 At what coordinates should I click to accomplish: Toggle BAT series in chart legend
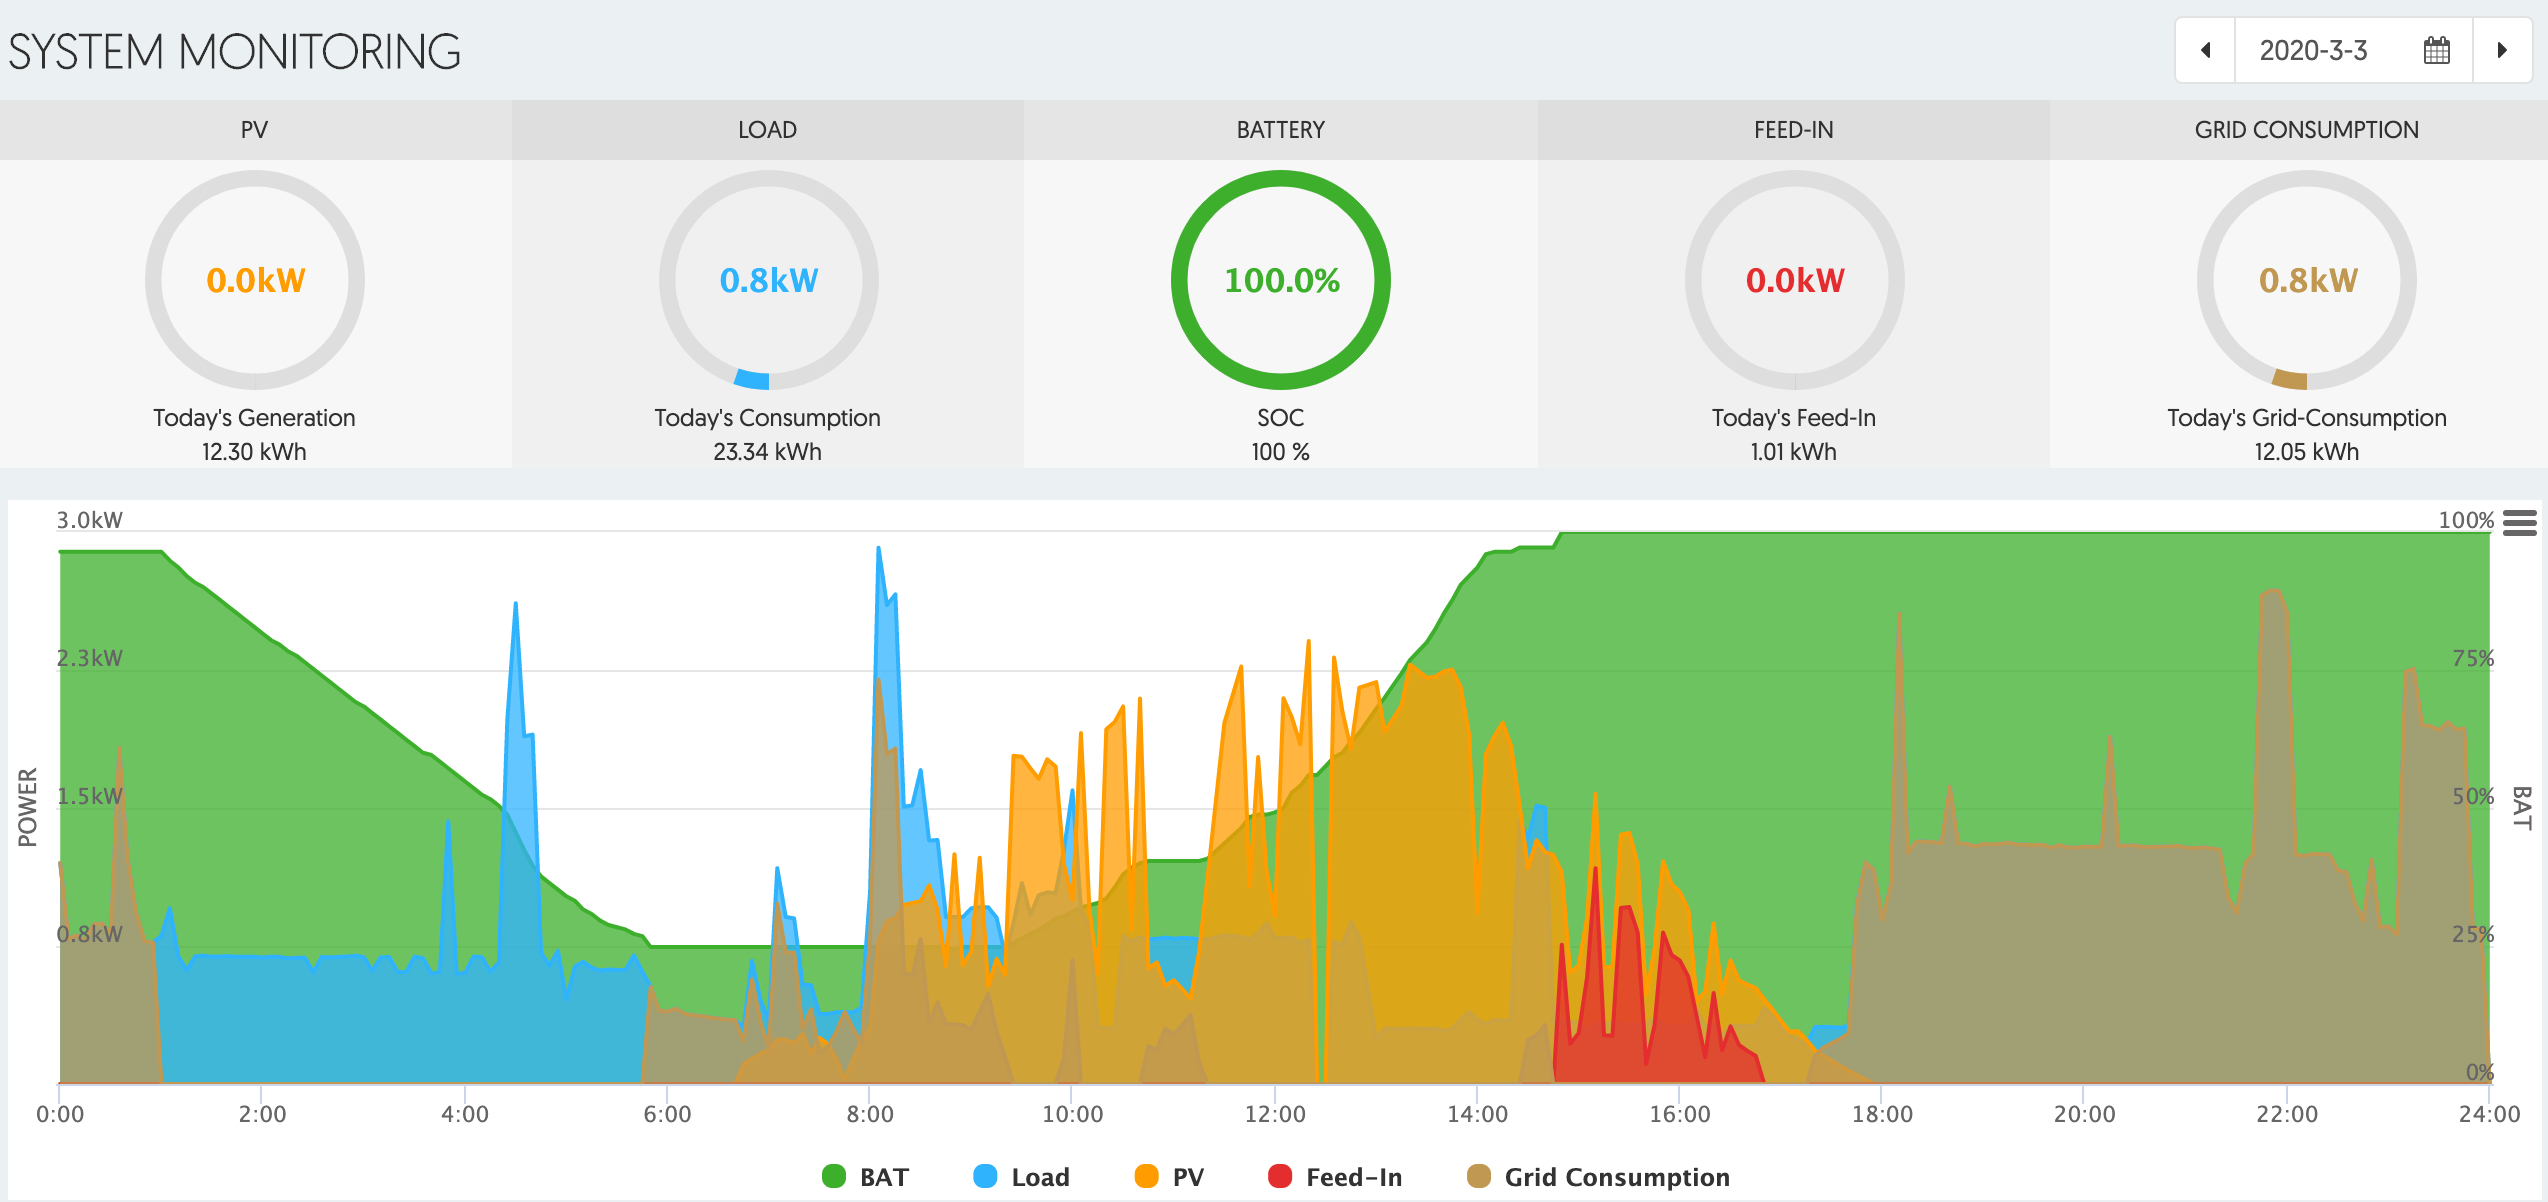point(865,1177)
